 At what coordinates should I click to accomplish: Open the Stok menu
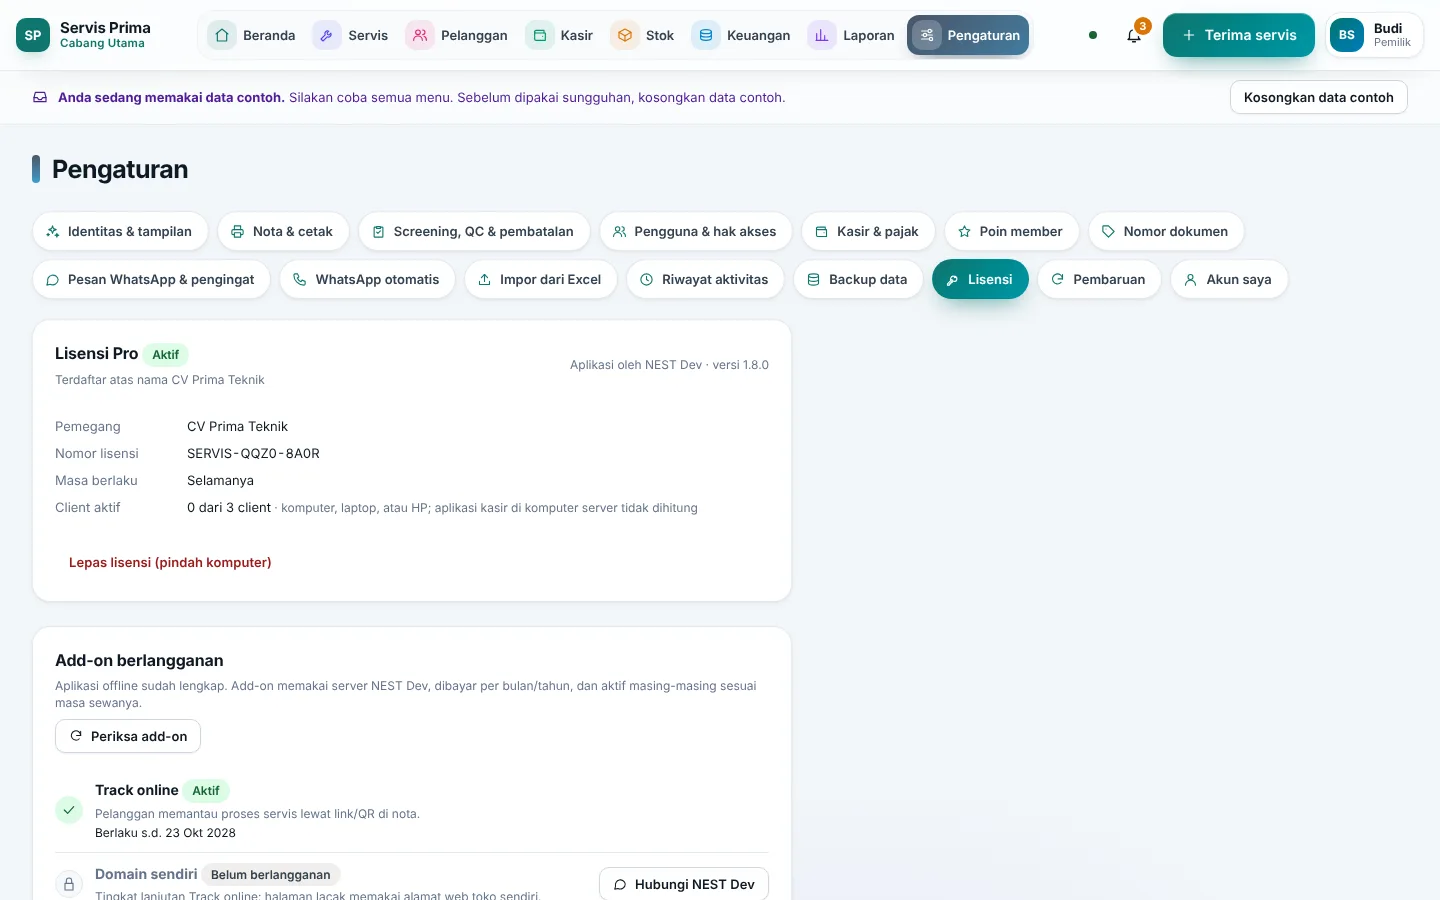point(643,35)
